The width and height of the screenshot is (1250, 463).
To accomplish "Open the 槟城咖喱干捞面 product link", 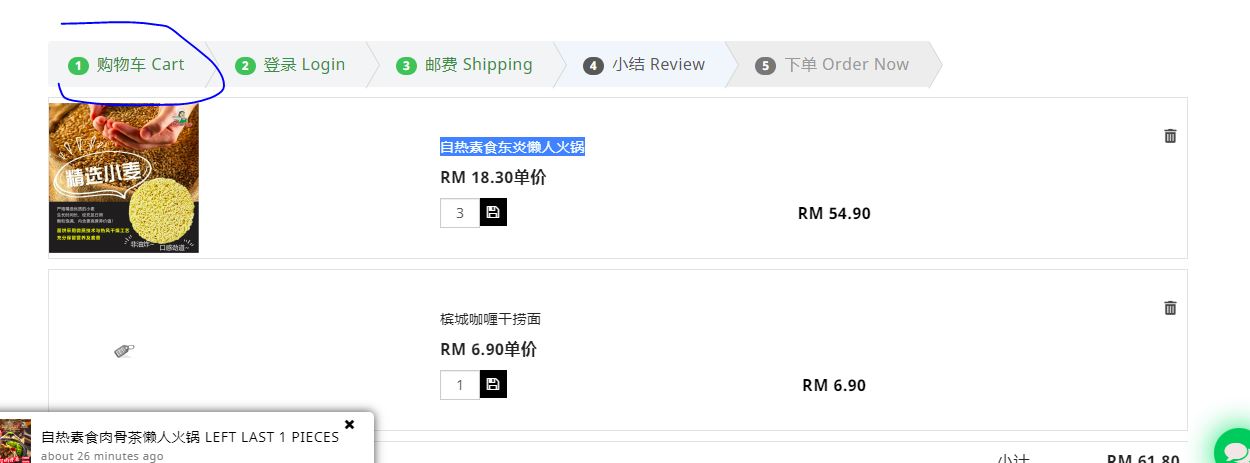I will point(490,319).
